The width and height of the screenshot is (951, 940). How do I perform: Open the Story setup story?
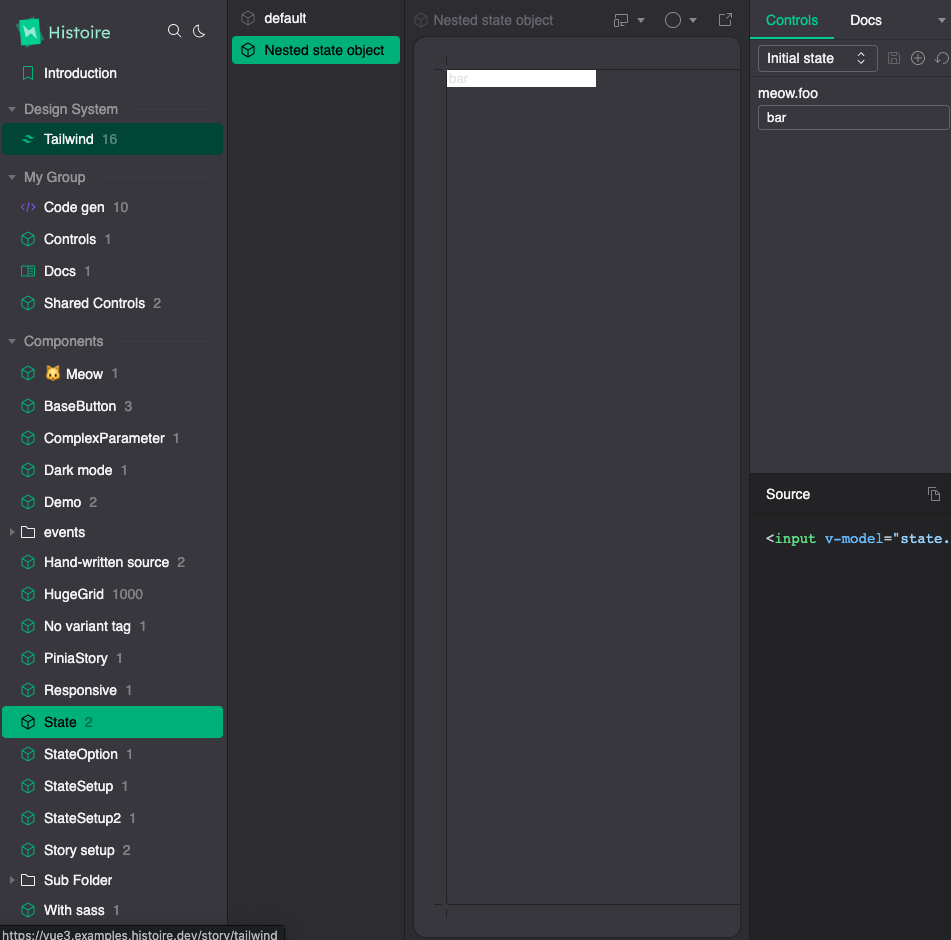(x=112, y=850)
